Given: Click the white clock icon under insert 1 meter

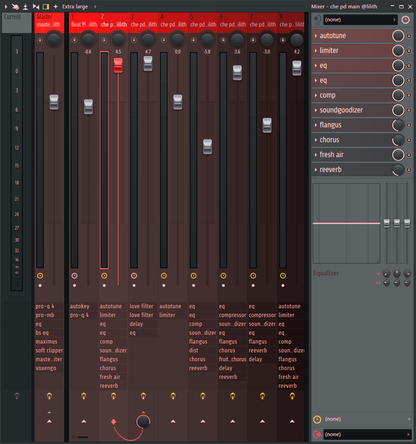Looking at the screenshot, I should point(74,276).
